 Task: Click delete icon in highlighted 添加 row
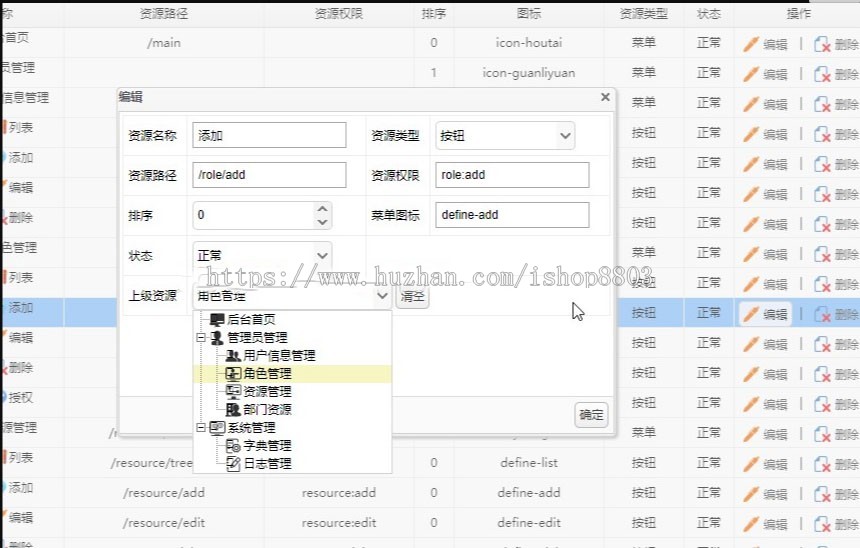822,314
